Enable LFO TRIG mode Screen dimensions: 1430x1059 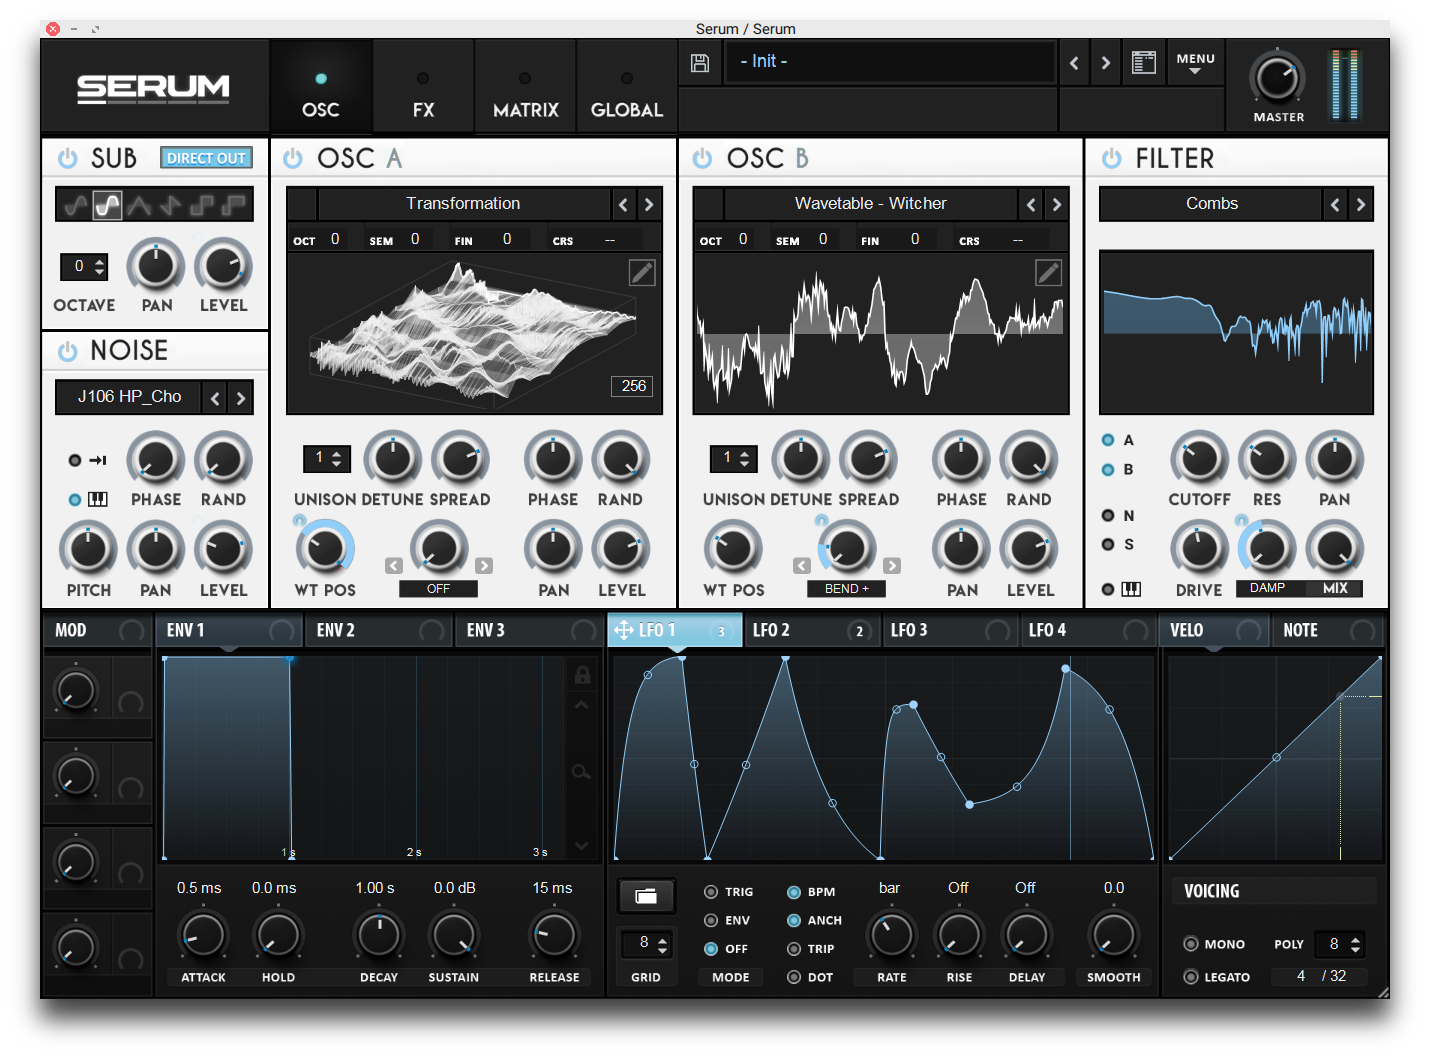(711, 892)
